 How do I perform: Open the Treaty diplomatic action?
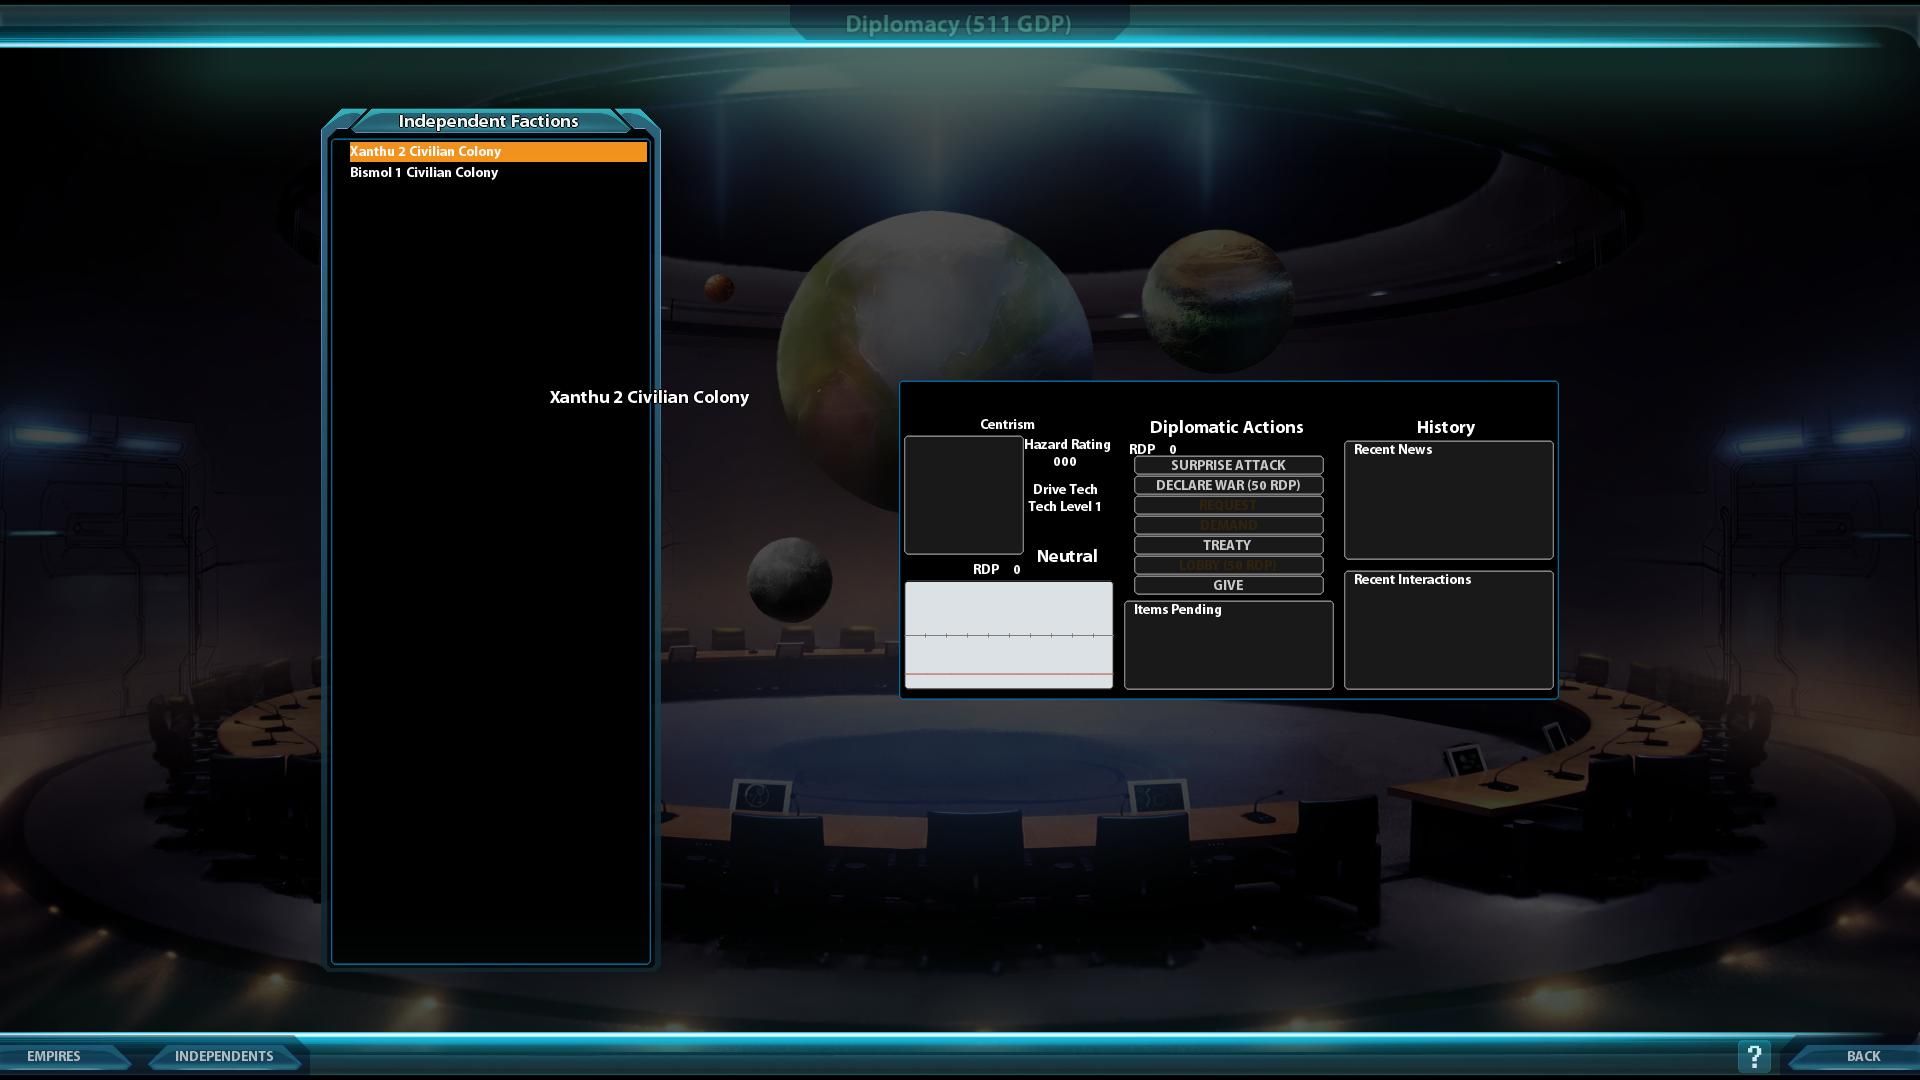[x=1228, y=545]
